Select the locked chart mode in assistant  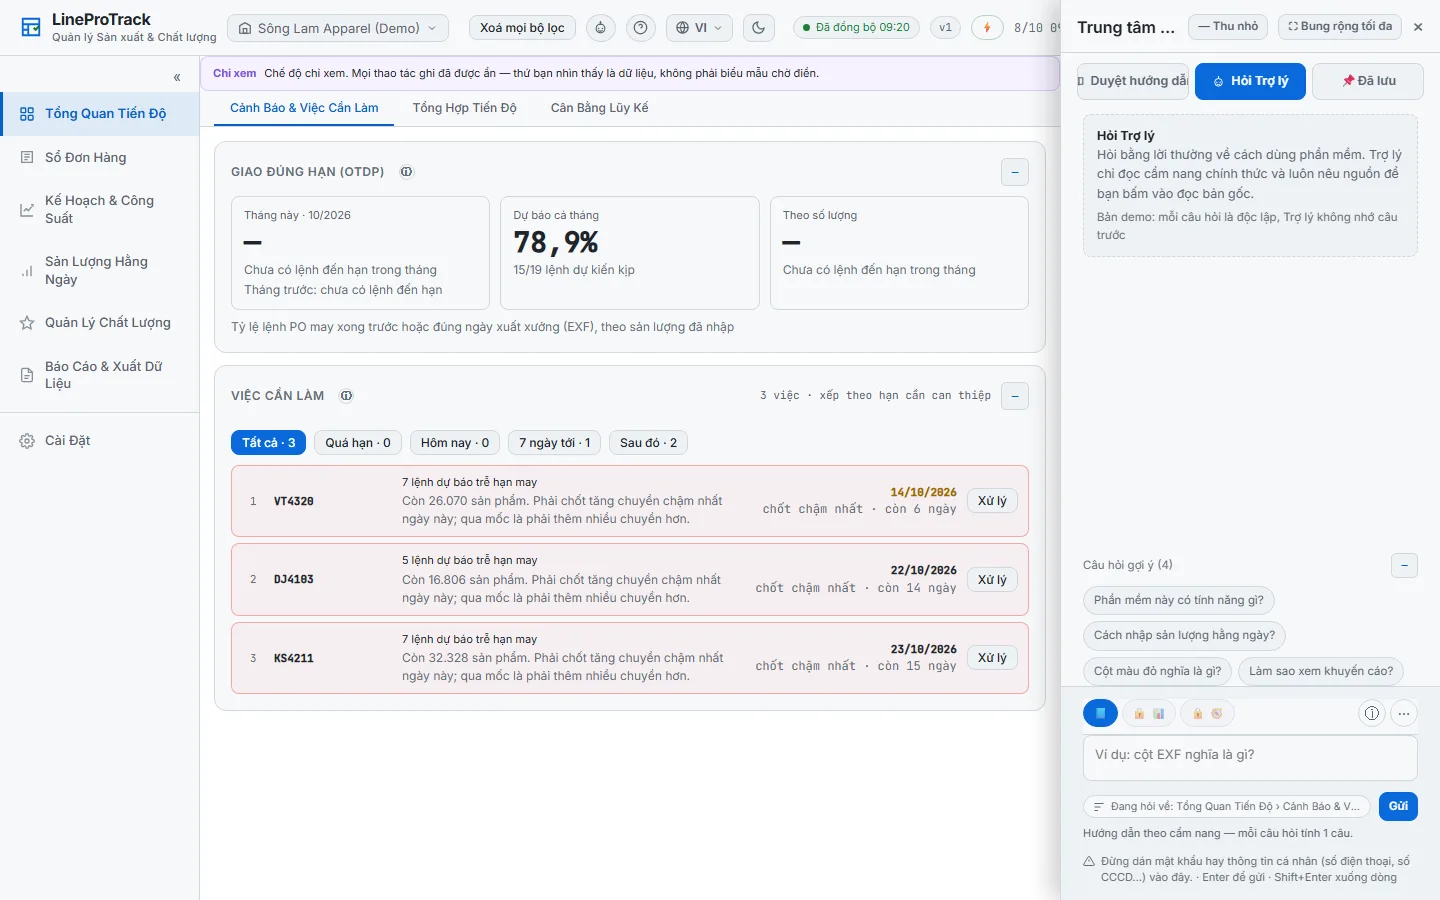click(x=1148, y=713)
